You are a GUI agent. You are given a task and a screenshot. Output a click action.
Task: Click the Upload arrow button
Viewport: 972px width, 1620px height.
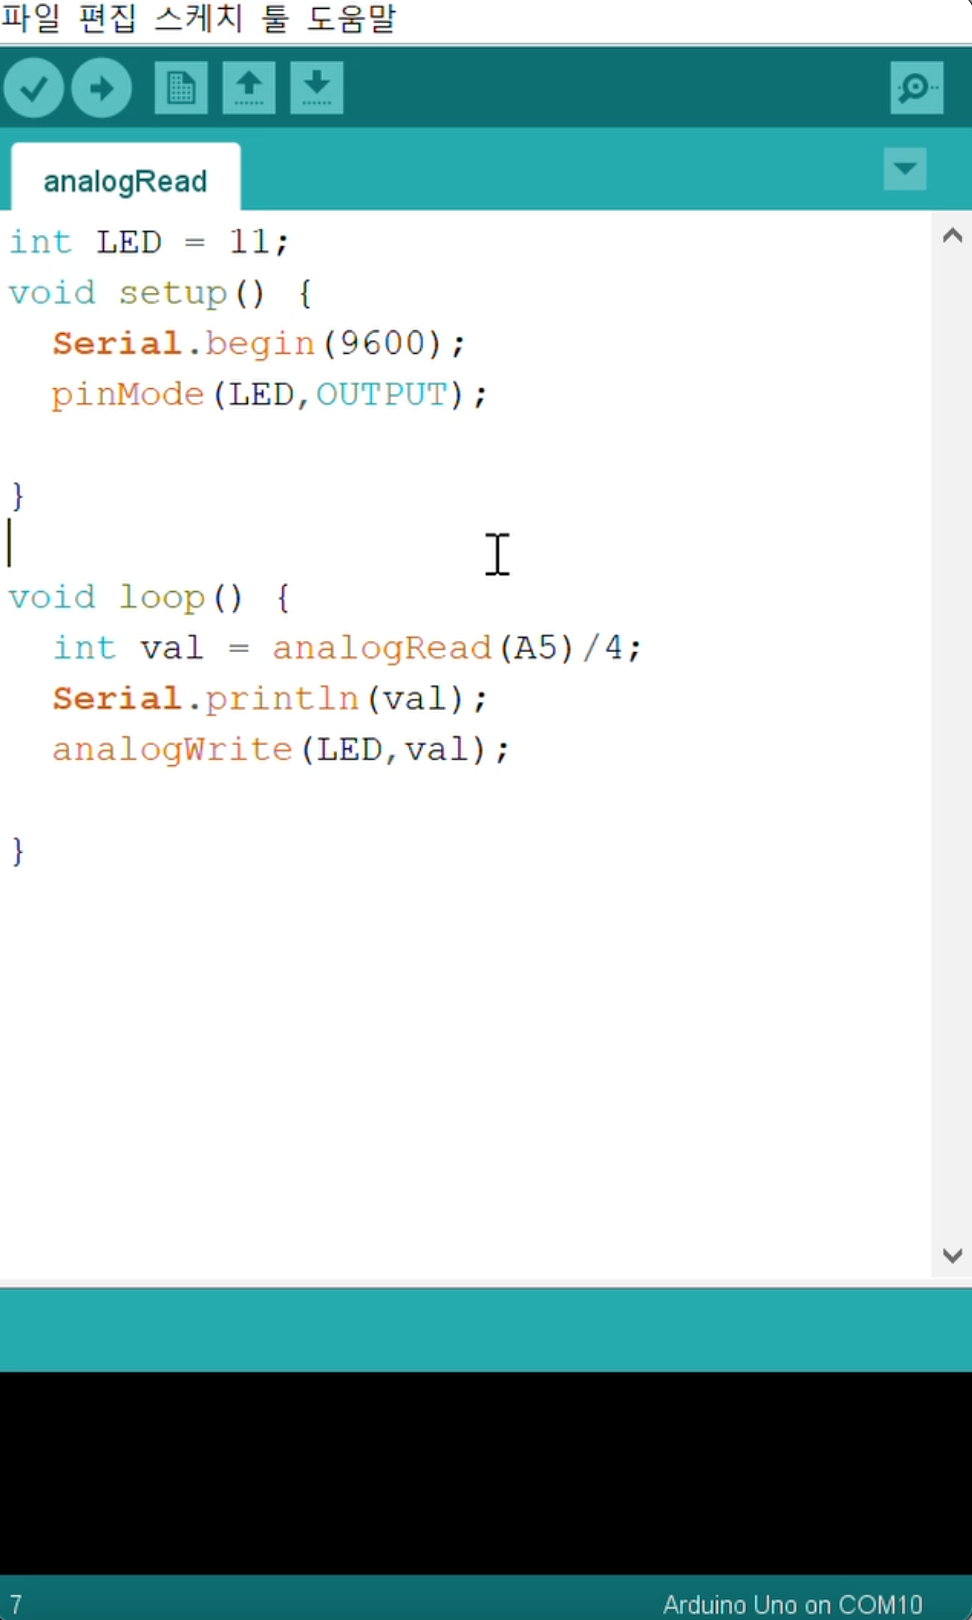coord(101,88)
